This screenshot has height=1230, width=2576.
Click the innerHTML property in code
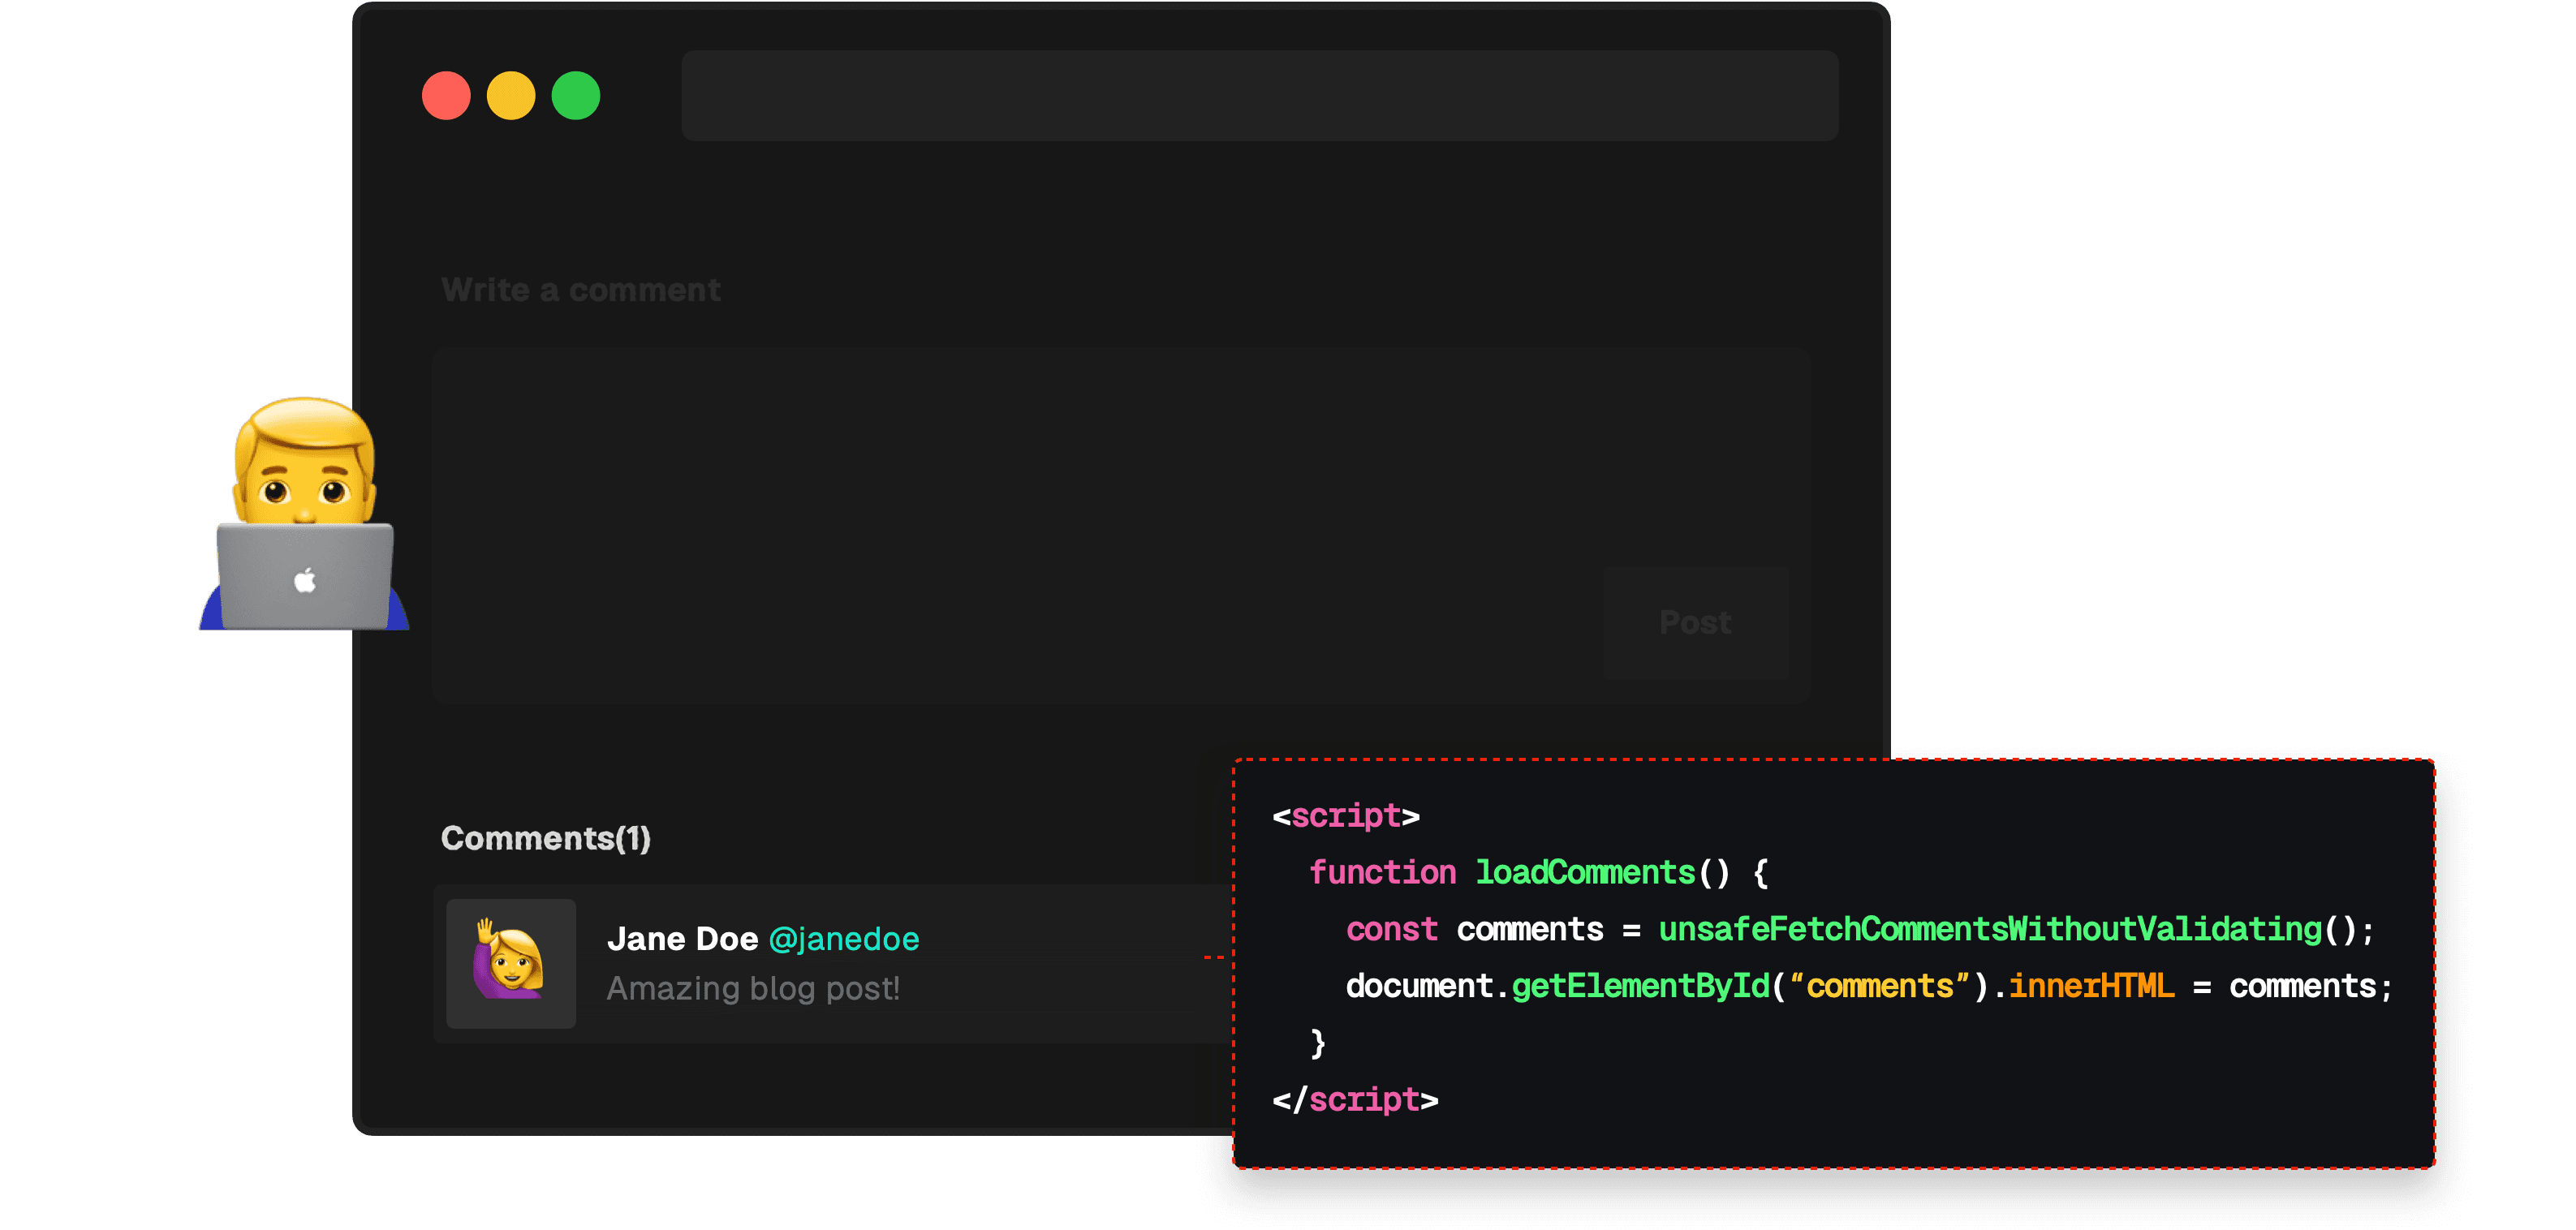coord(2091,987)
